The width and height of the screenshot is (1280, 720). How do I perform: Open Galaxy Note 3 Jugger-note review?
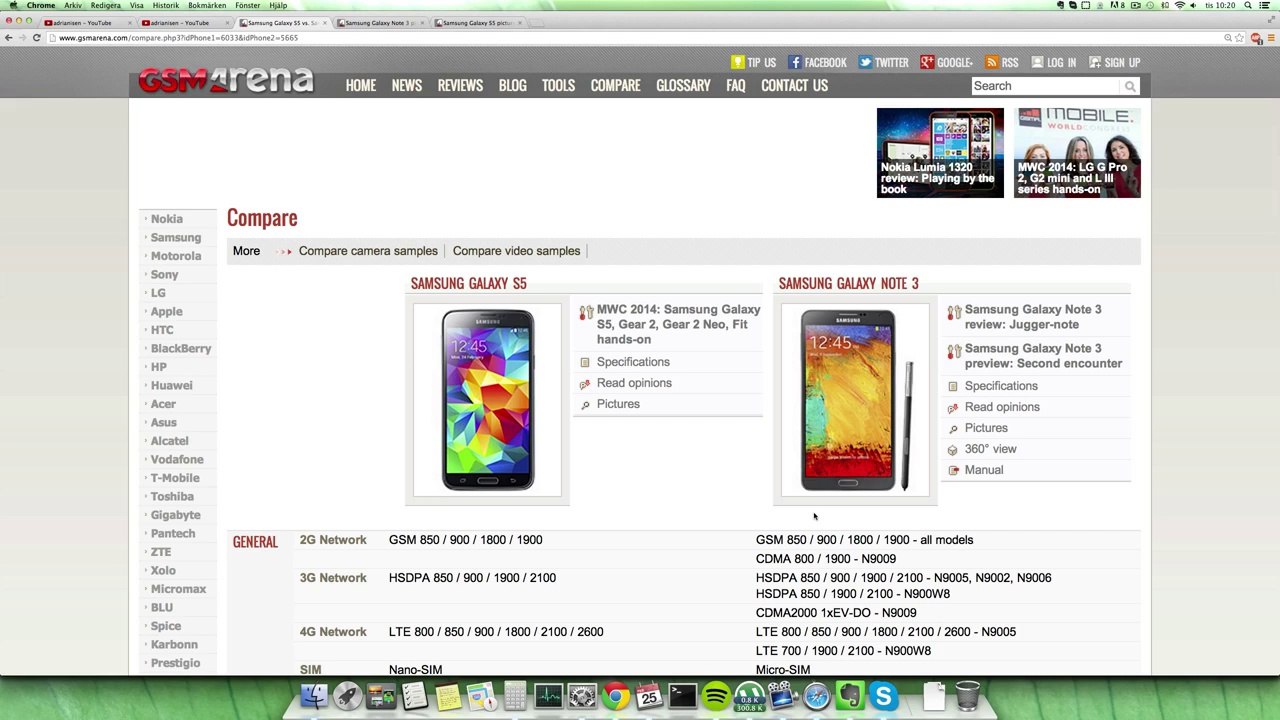click(x=1033, y=317)
